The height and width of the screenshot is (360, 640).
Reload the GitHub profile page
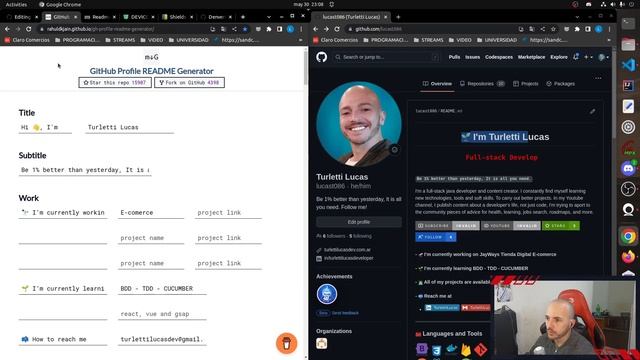click(337, 29)
